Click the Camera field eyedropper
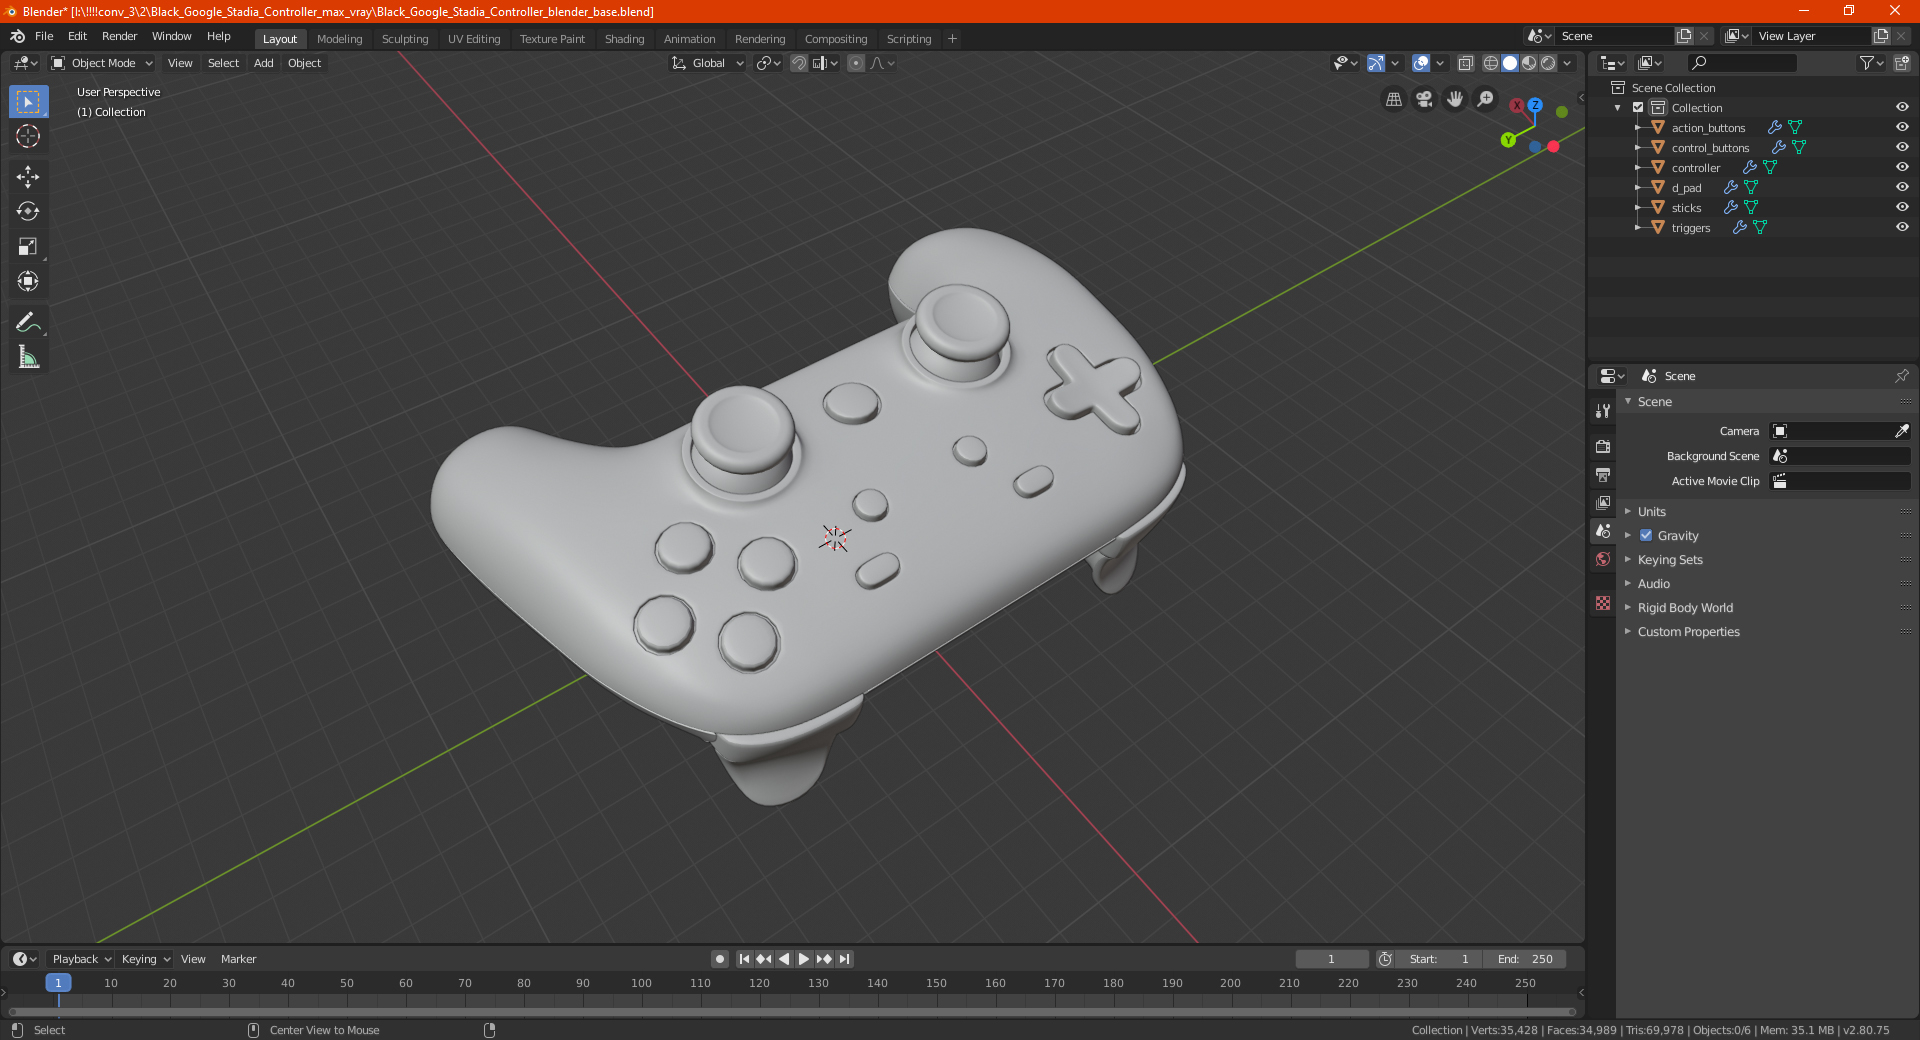The height and width of the screenshot is (1040, 1920). tap(1901, 431)
